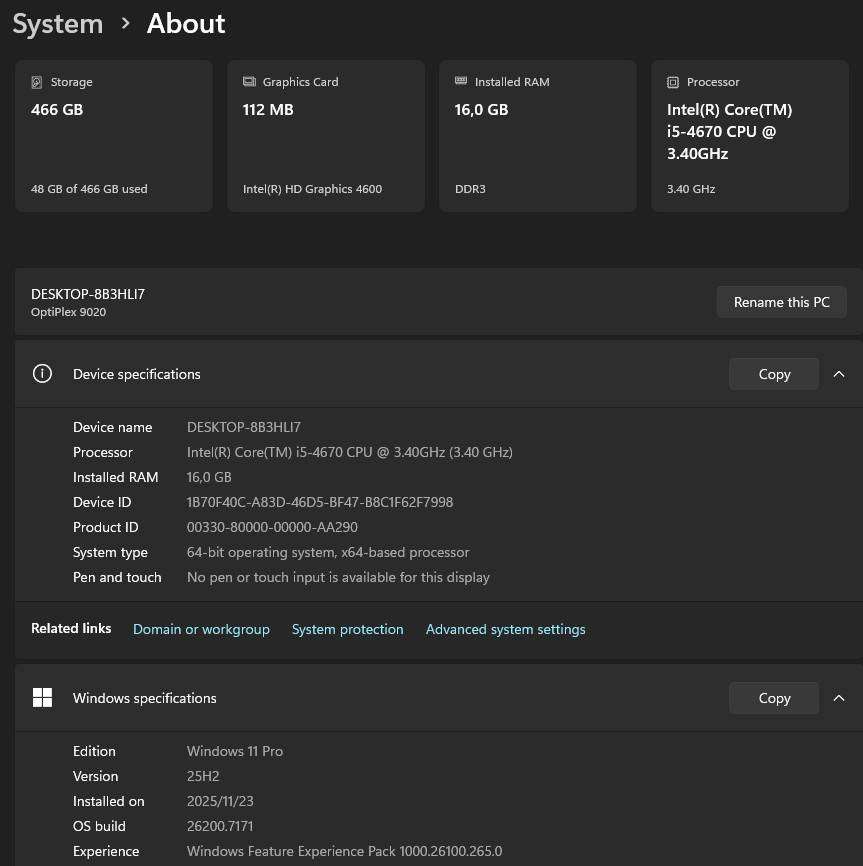Viewport: 863px width, 866px height.
Task: Click the Windows specifications grid icon
Action: pos(42,697)
